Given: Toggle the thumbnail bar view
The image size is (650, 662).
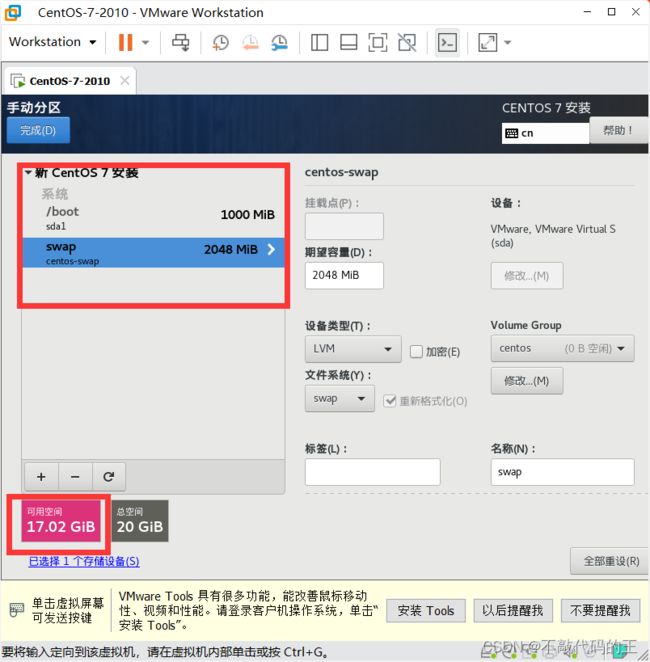Looking at the screenshot, I should (349, 42).
